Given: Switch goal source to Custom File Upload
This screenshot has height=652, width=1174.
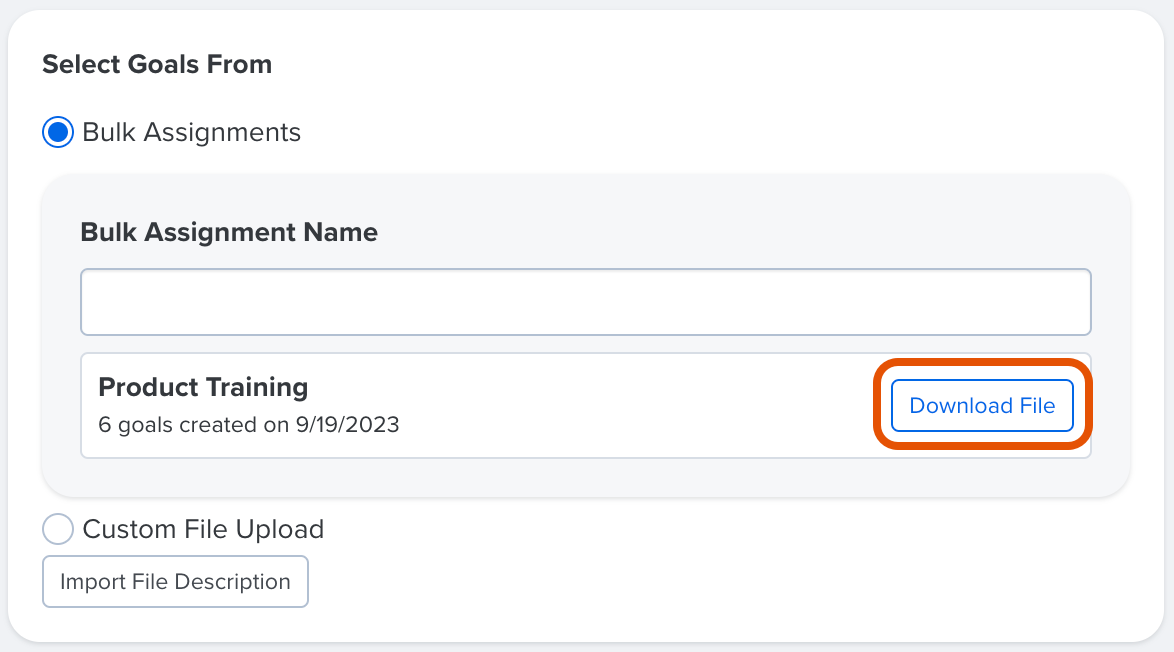Looking at the screenshot, I should click(x=57, y=529).
